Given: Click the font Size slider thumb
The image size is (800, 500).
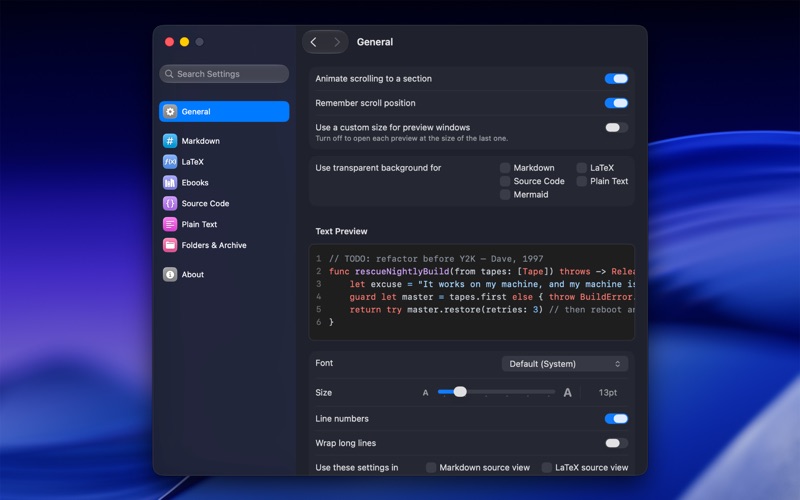Looking at the screenshot, I should (460, 392).
